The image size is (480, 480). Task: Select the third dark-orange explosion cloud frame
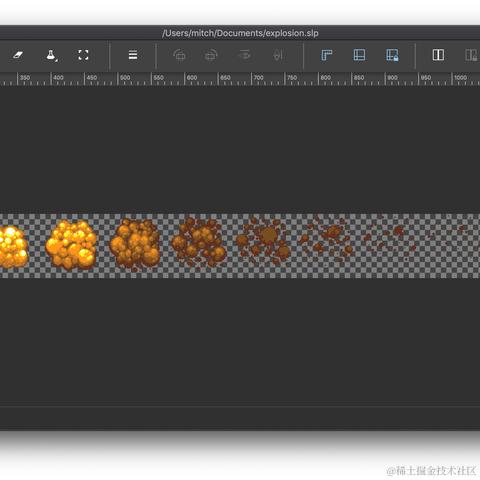pyautogui.click(x=135, y=244)
